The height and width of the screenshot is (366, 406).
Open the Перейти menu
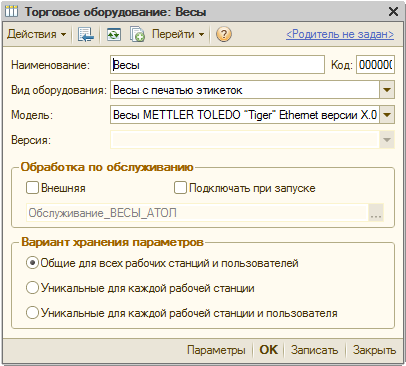coord(178,34)
